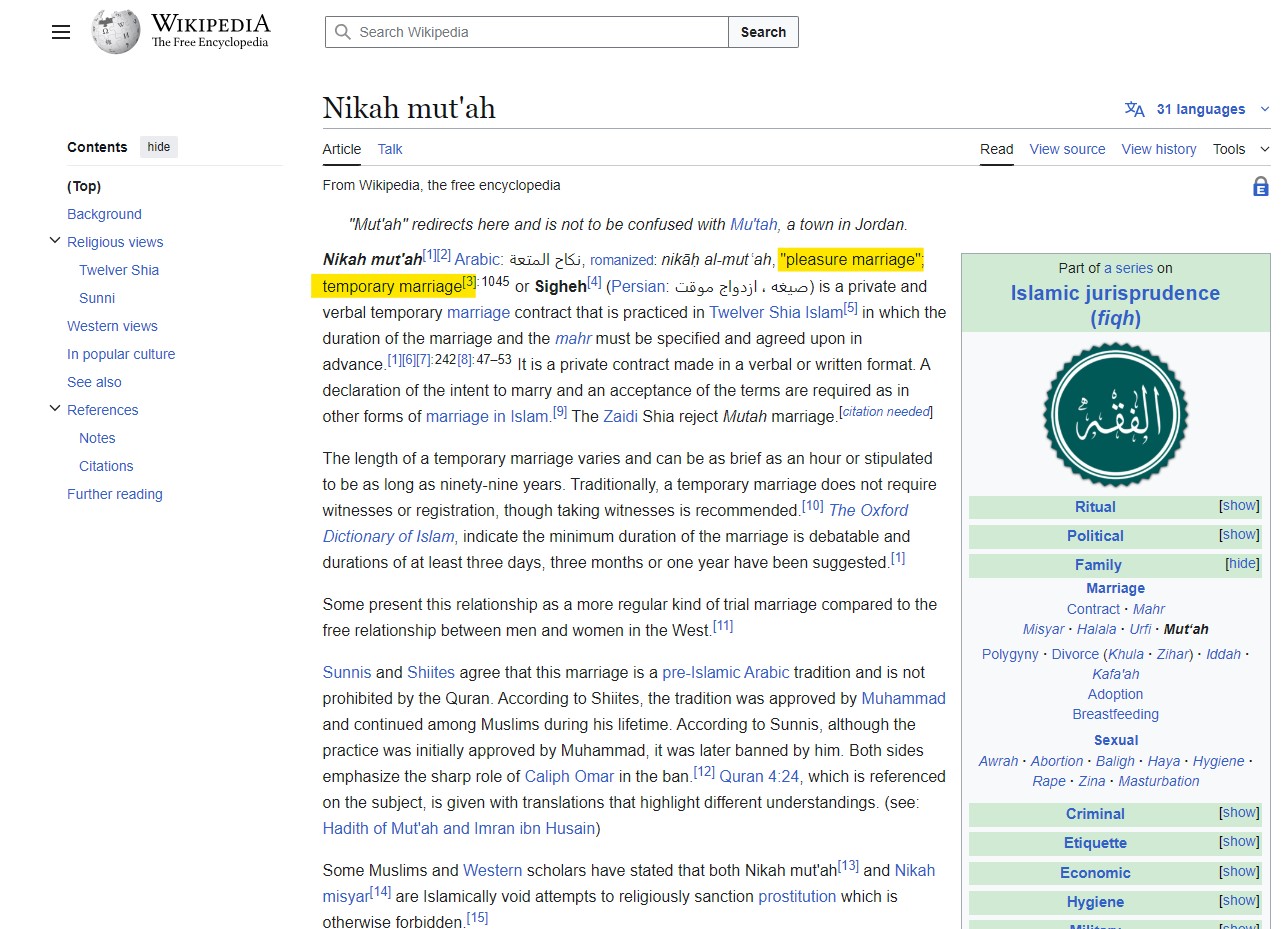The image size is (1283, 929).
Task: Open the pre-Islamic Arabic link
Action: point(726,672)
